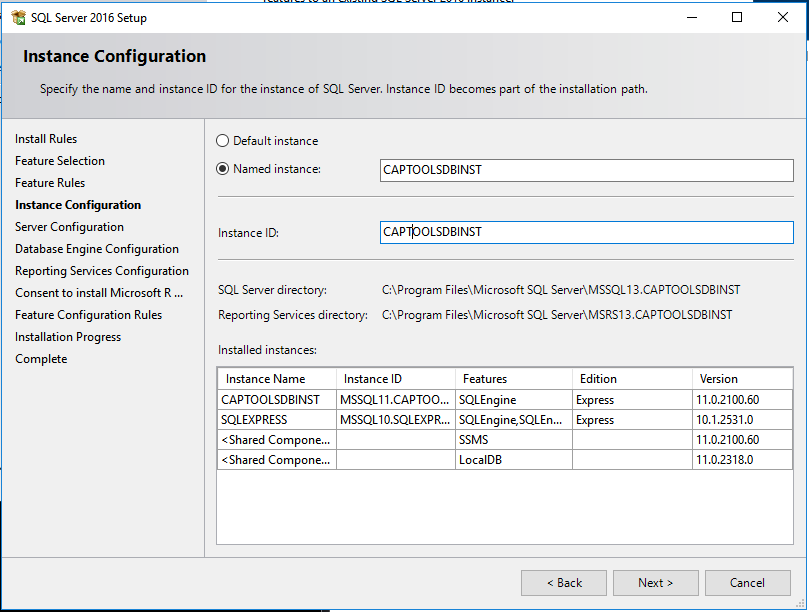
Task: Click the Instance ID input box
Action: [585, 232]
